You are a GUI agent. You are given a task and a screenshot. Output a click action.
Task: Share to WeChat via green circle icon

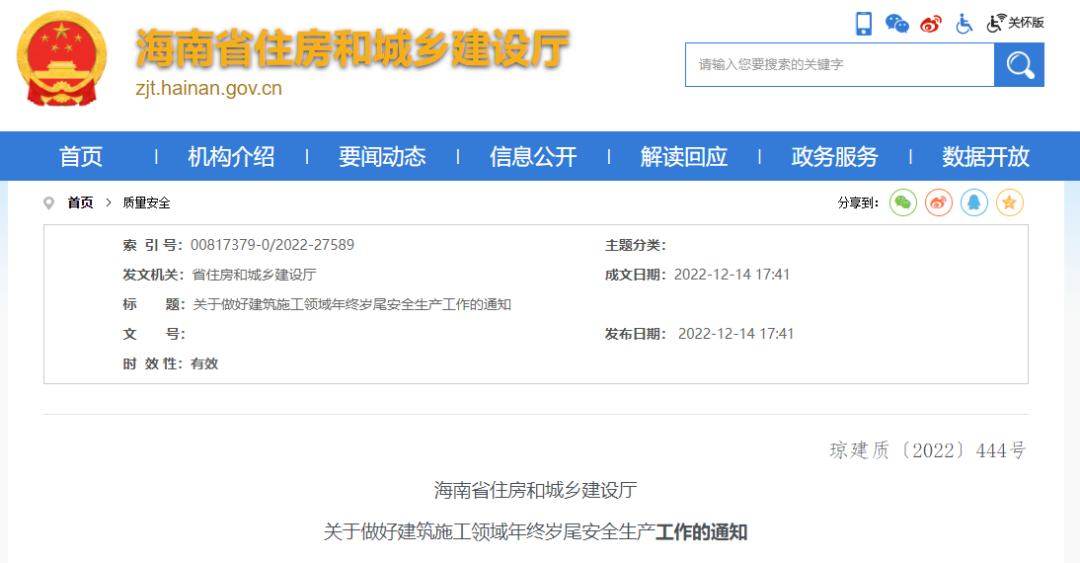pyautogui.click(x=904, y=203)
